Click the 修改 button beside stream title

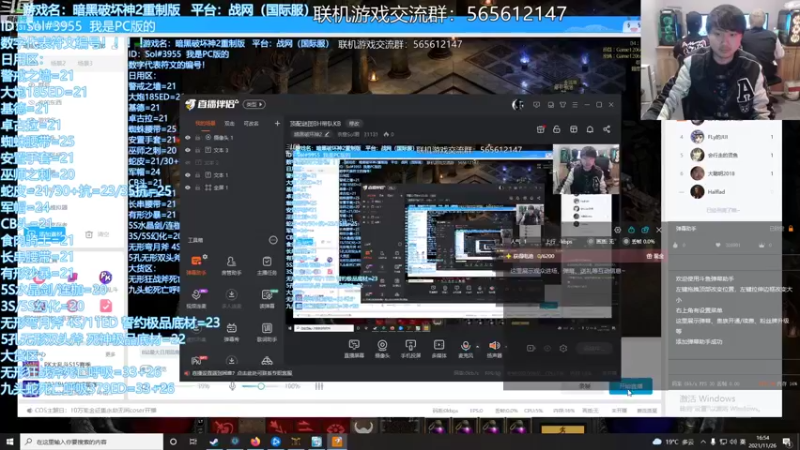[354, 123]
